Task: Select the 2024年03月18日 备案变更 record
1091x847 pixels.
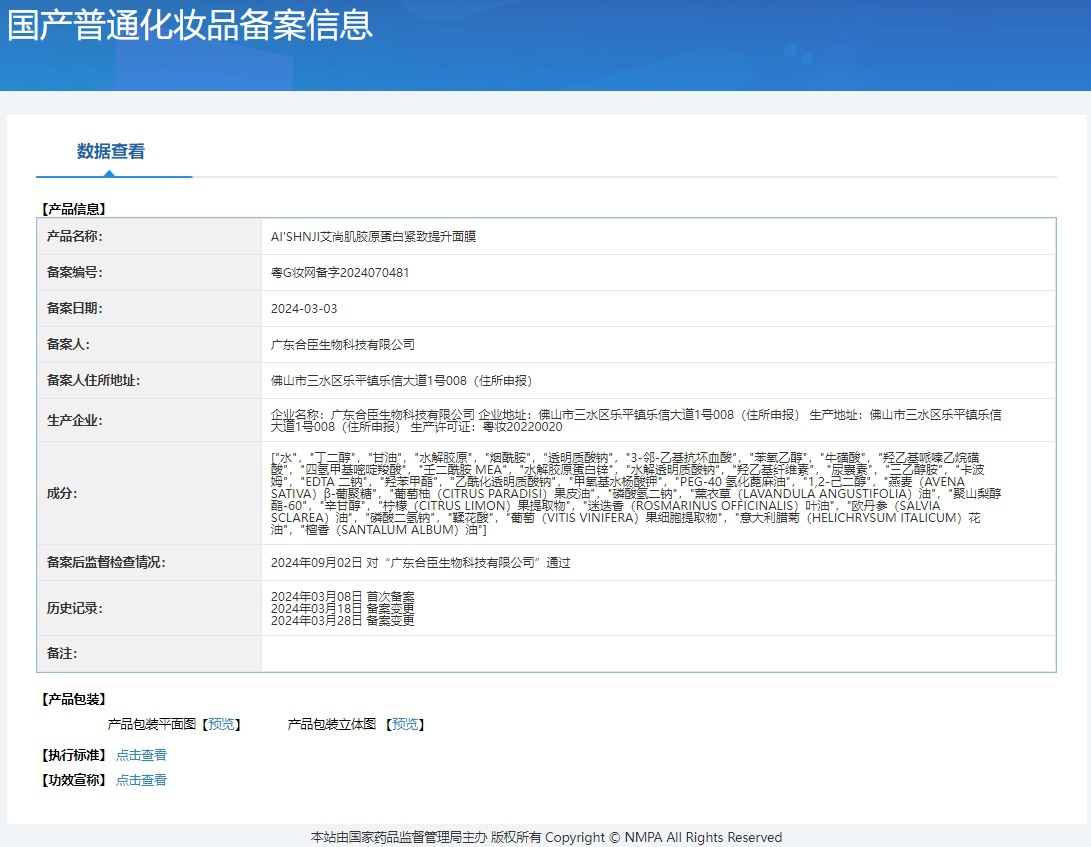Action: (x=342, y=608)
